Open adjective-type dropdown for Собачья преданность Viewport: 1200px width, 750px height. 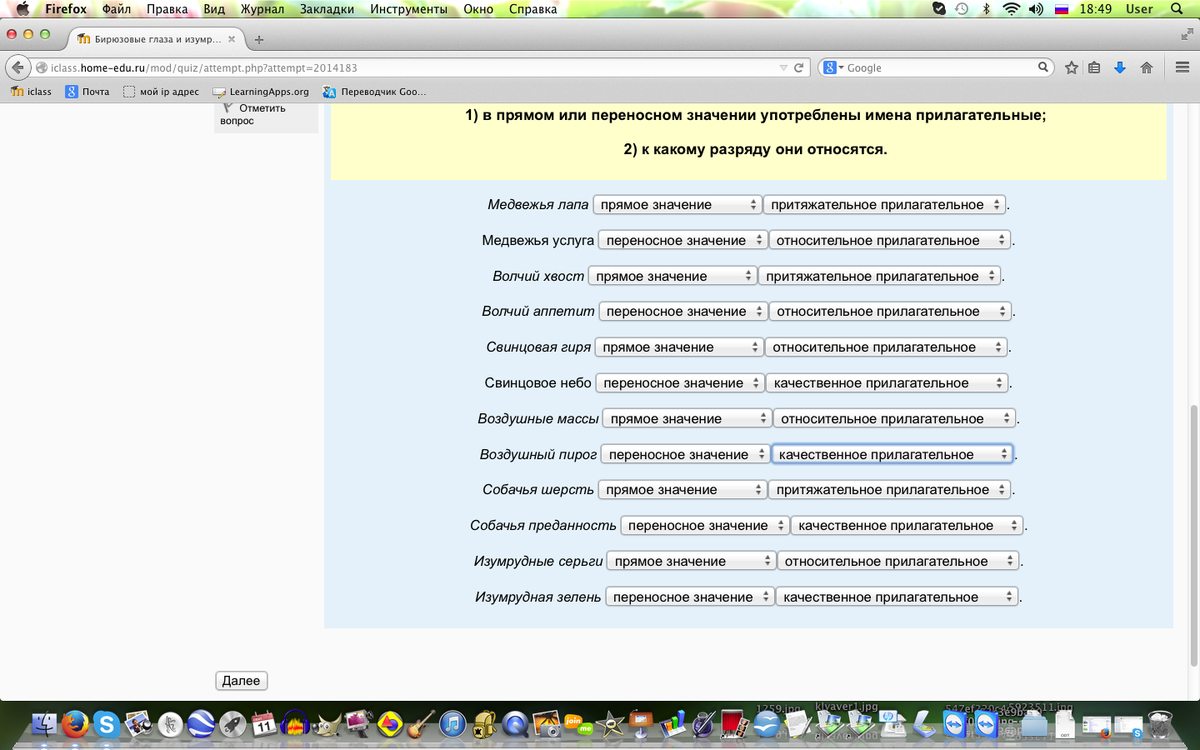907,525
